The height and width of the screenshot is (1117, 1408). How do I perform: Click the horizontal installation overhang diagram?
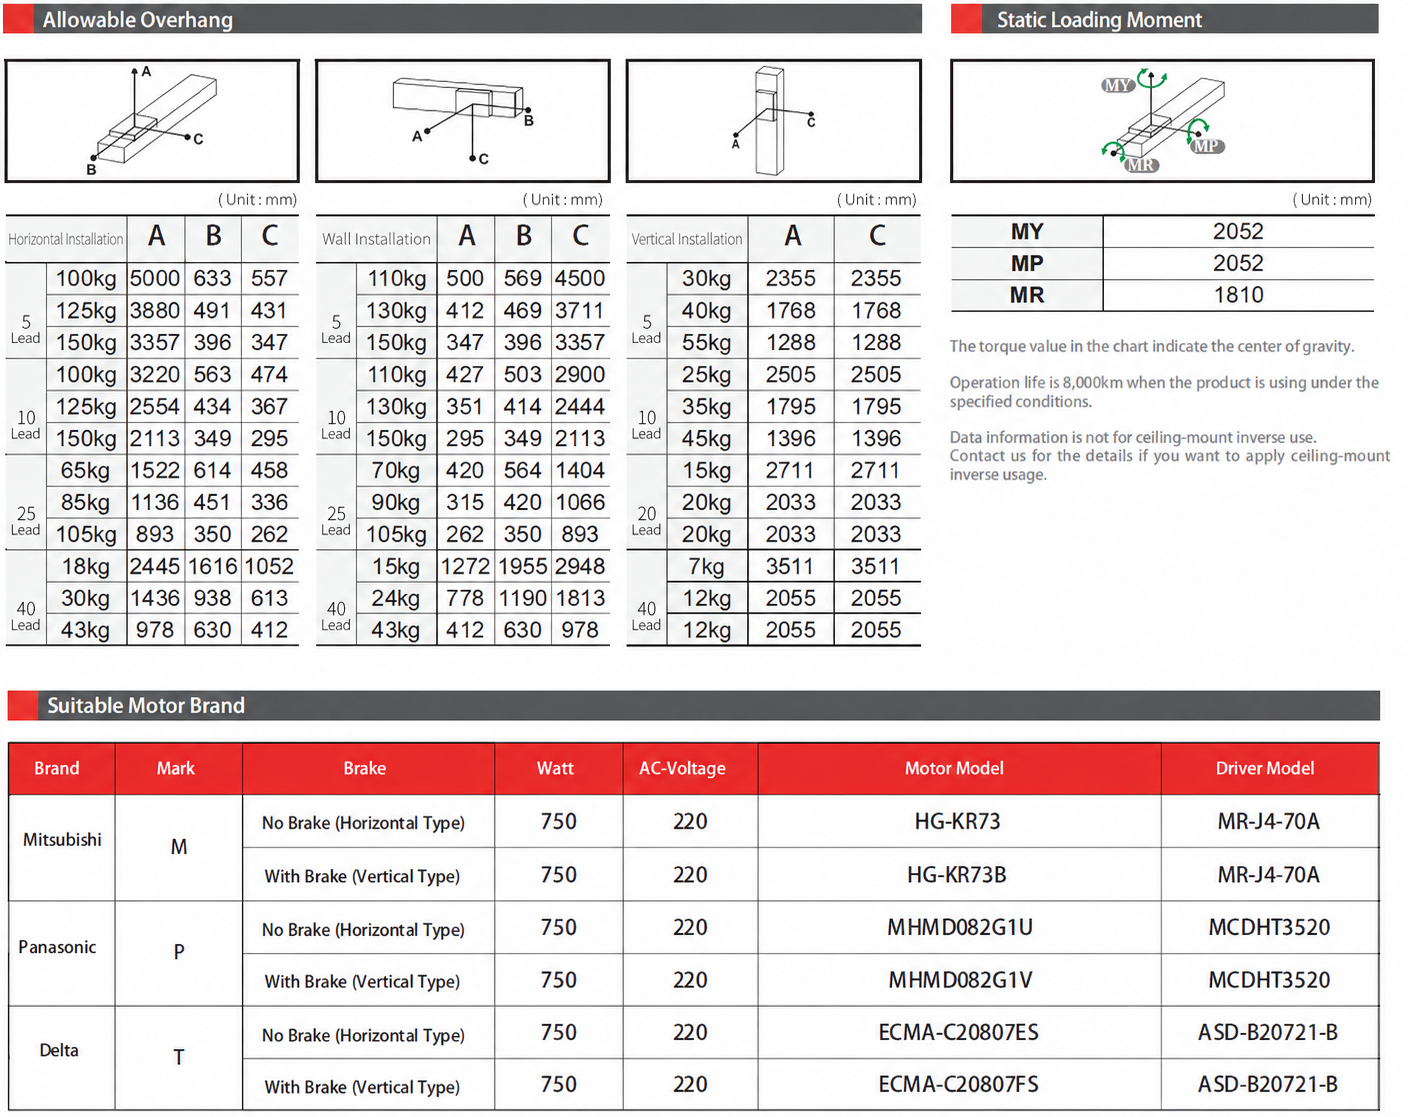[x=152, y=121]
